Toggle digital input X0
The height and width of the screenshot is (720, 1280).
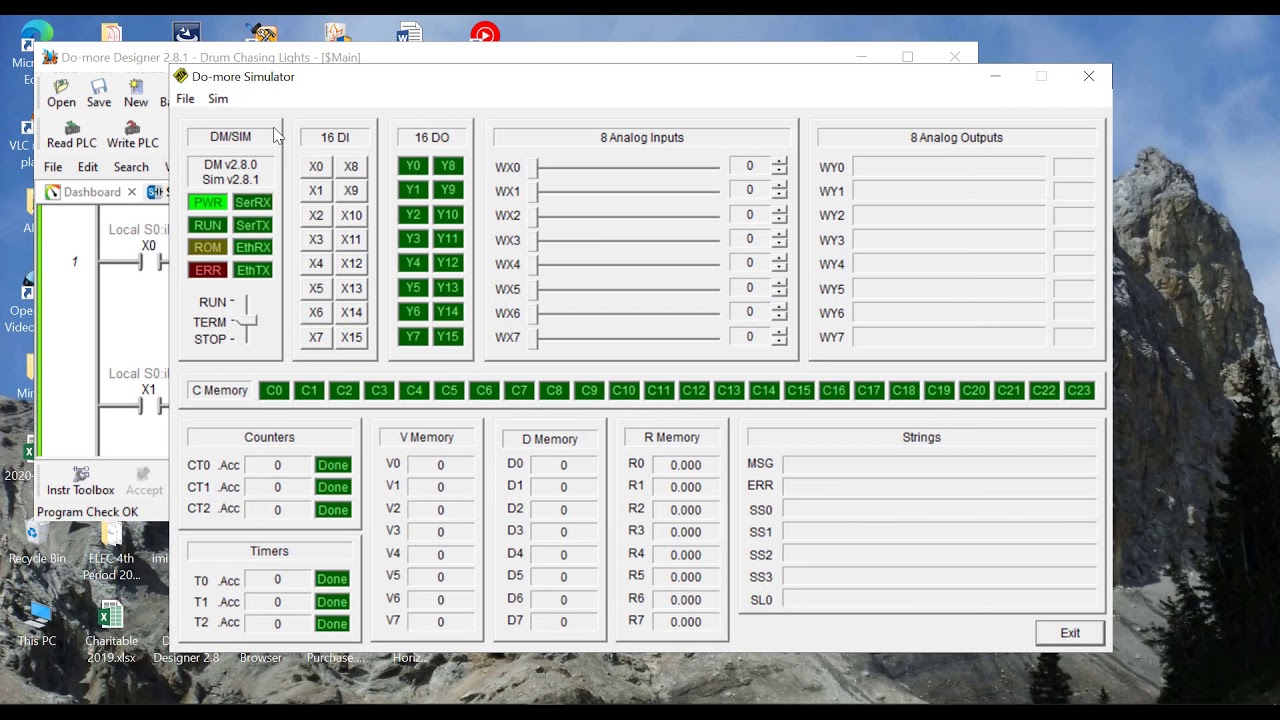pos(316,167)
